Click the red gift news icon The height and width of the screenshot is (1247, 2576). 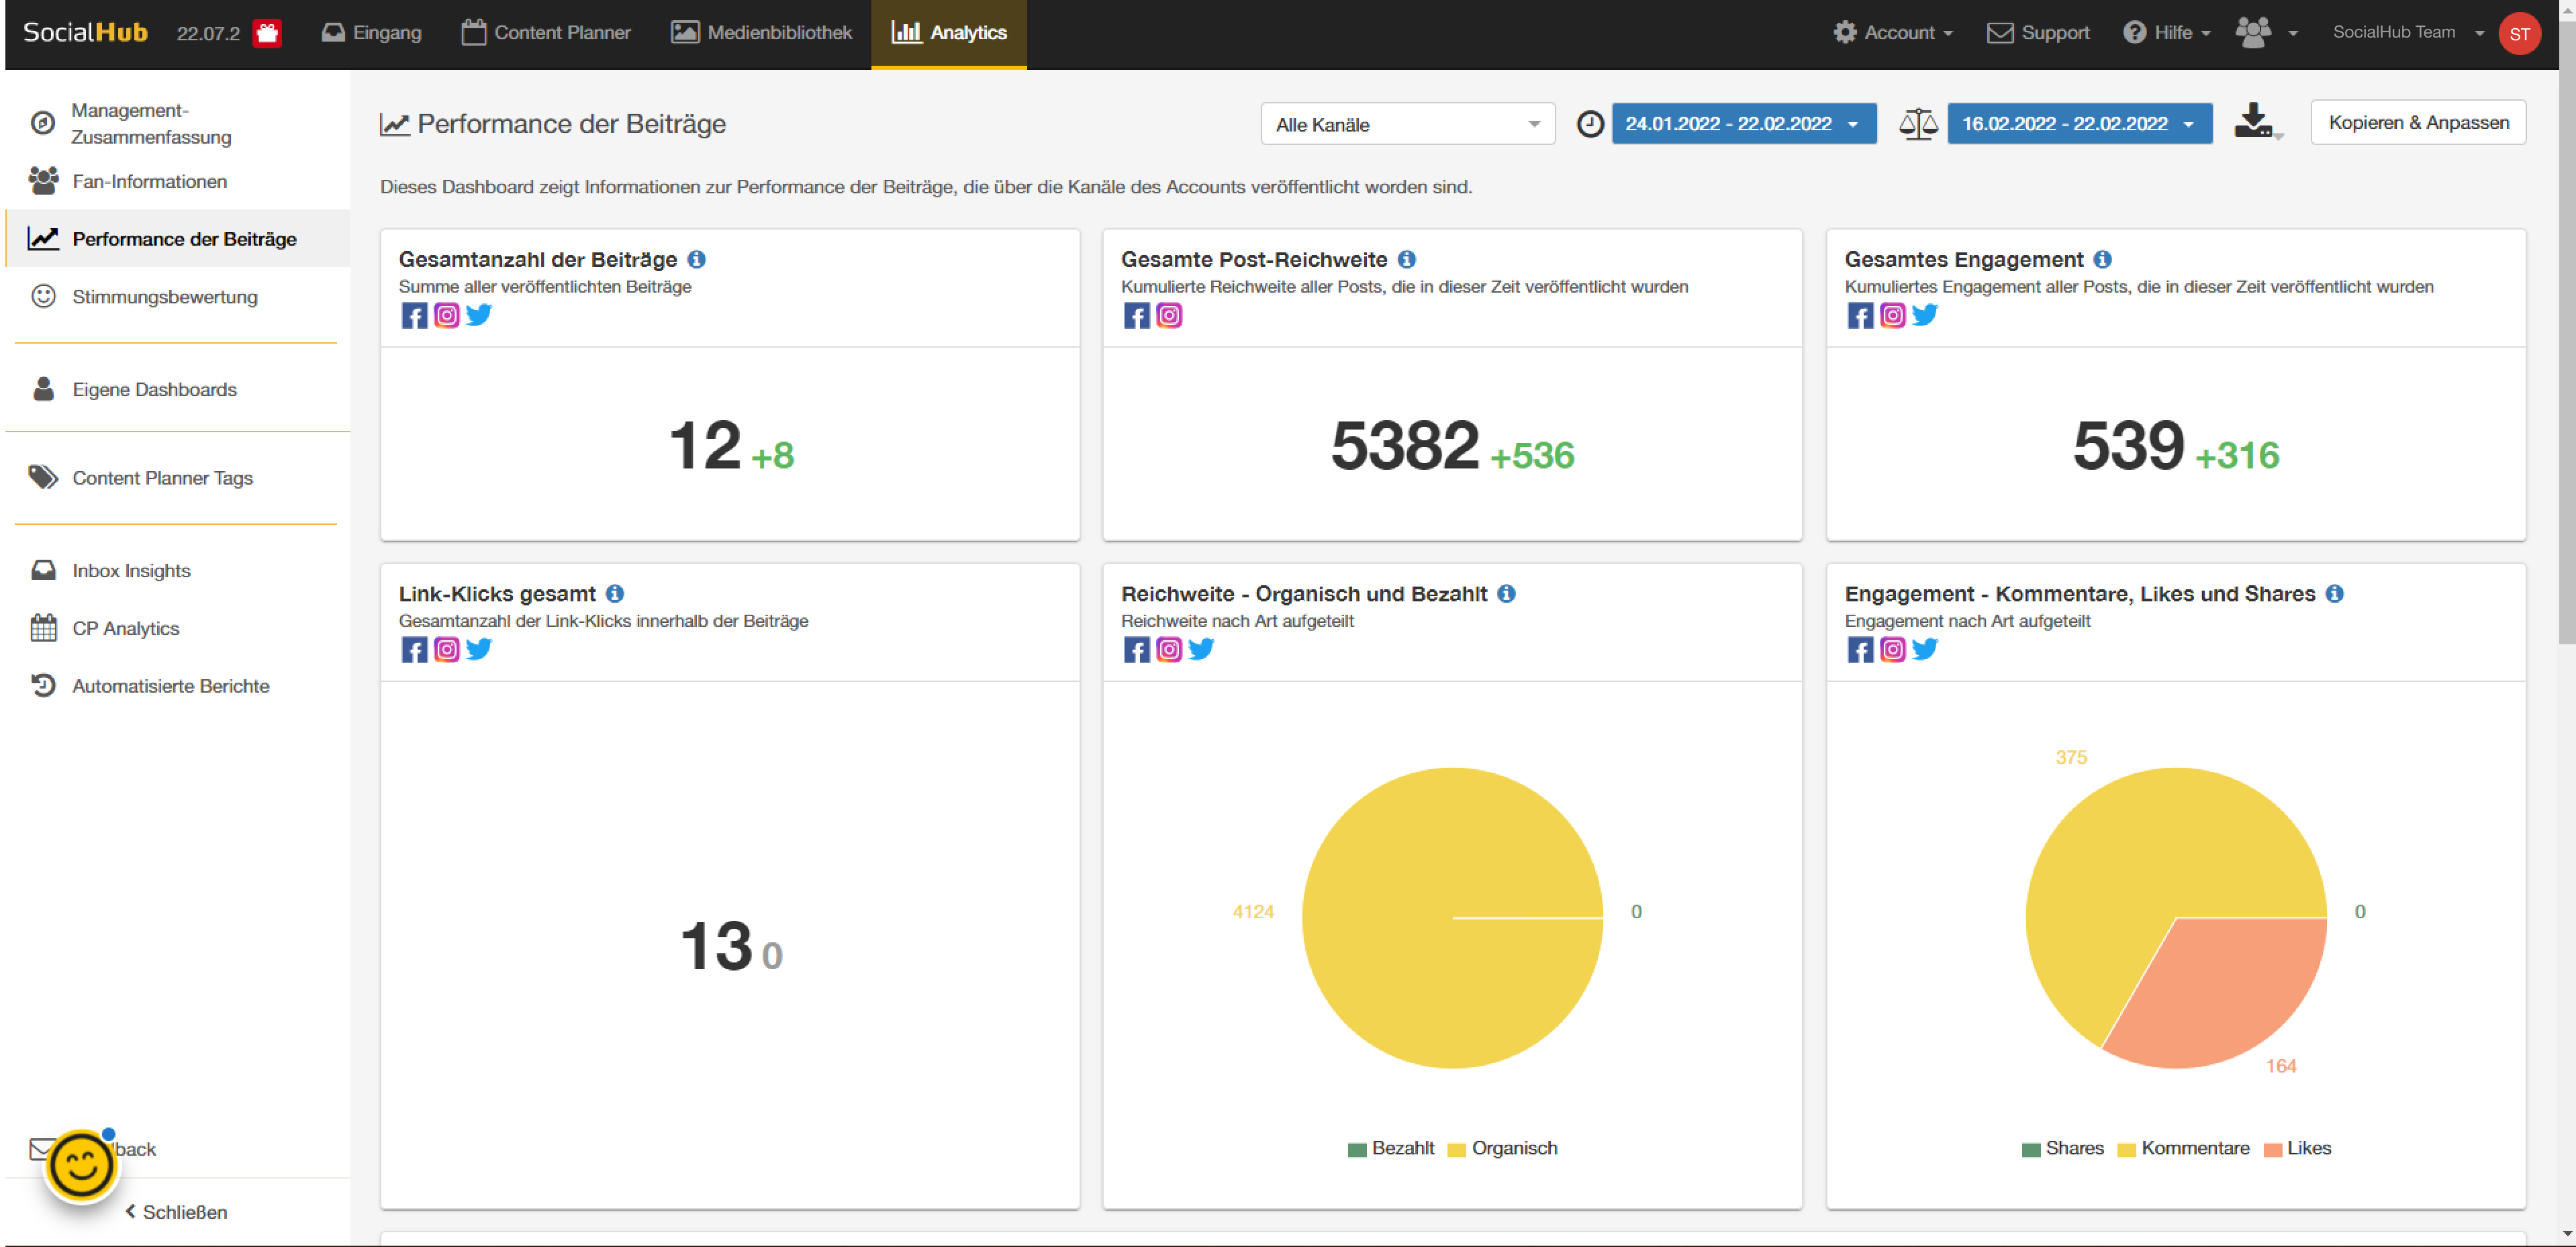[x=267, y=33]
